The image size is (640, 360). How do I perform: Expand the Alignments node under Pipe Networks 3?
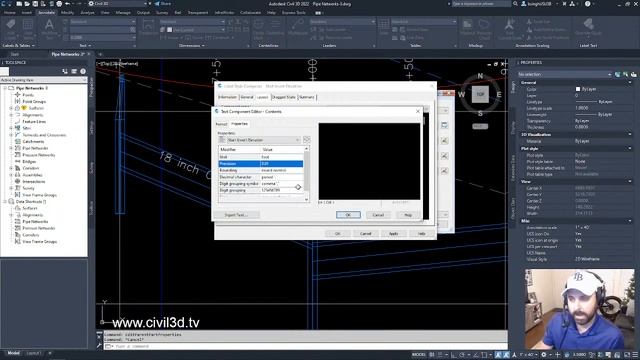(11, 115)
